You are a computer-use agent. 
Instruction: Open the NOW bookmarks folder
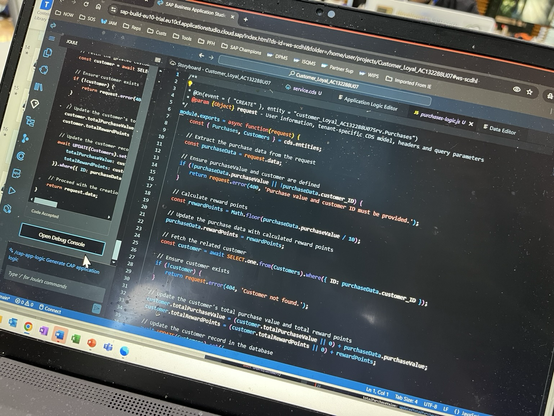(x=65, y=14)
